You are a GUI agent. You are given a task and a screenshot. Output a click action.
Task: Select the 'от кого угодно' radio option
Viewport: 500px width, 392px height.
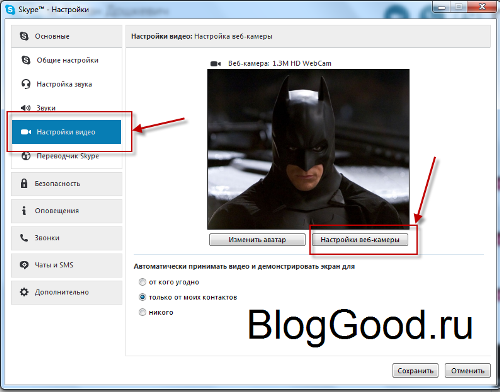tap(142, 282)
